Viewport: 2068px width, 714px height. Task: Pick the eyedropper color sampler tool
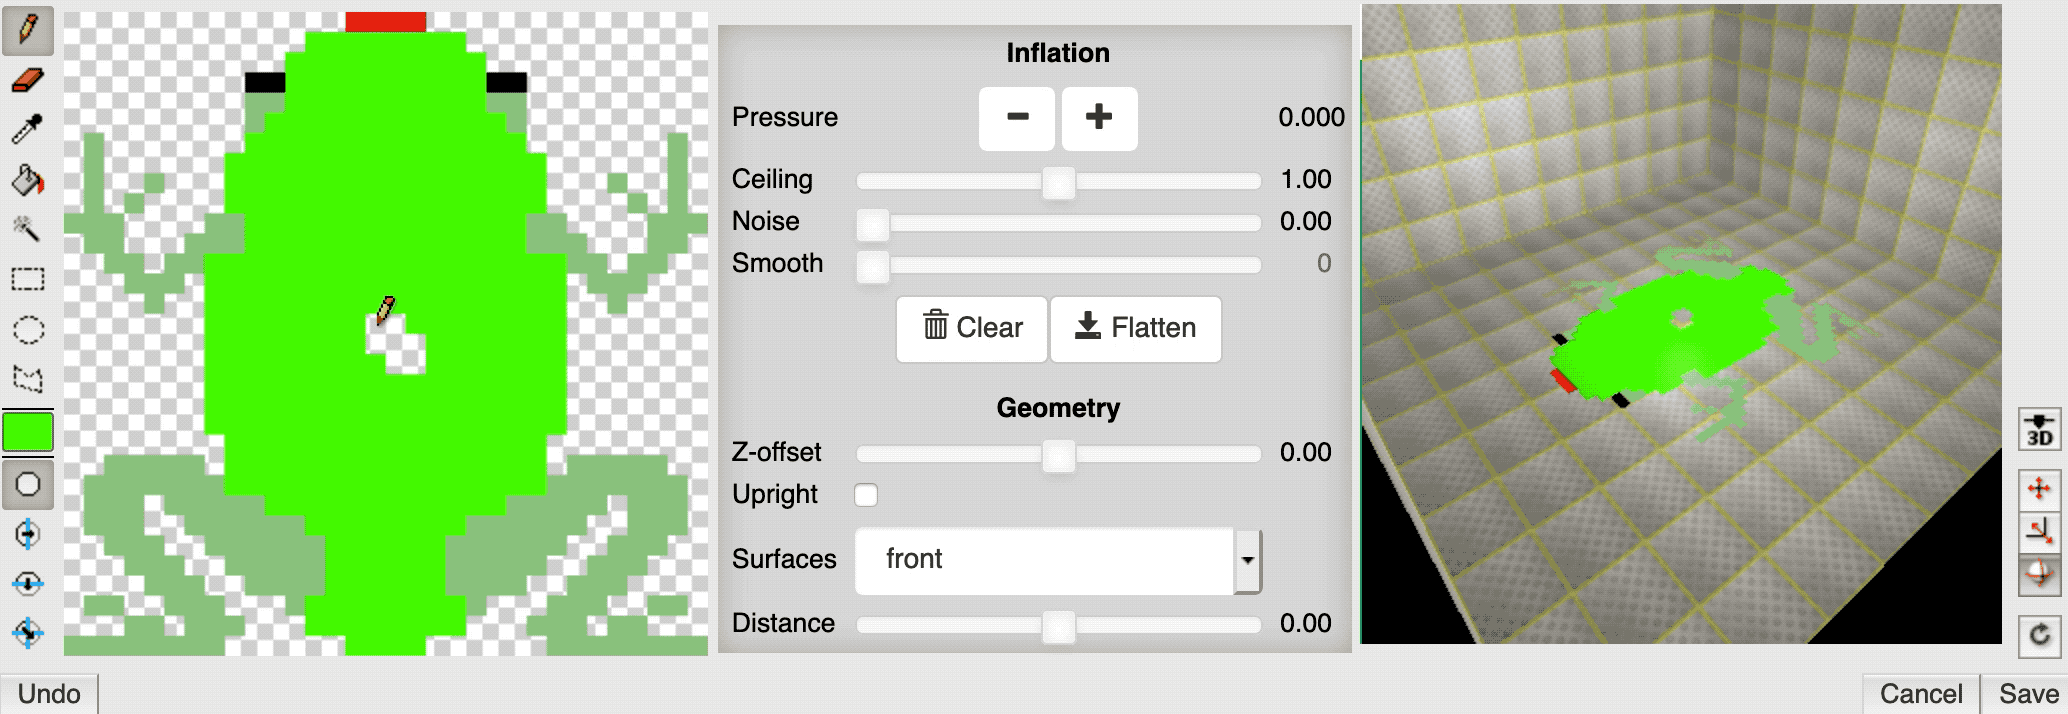(28, 130)
